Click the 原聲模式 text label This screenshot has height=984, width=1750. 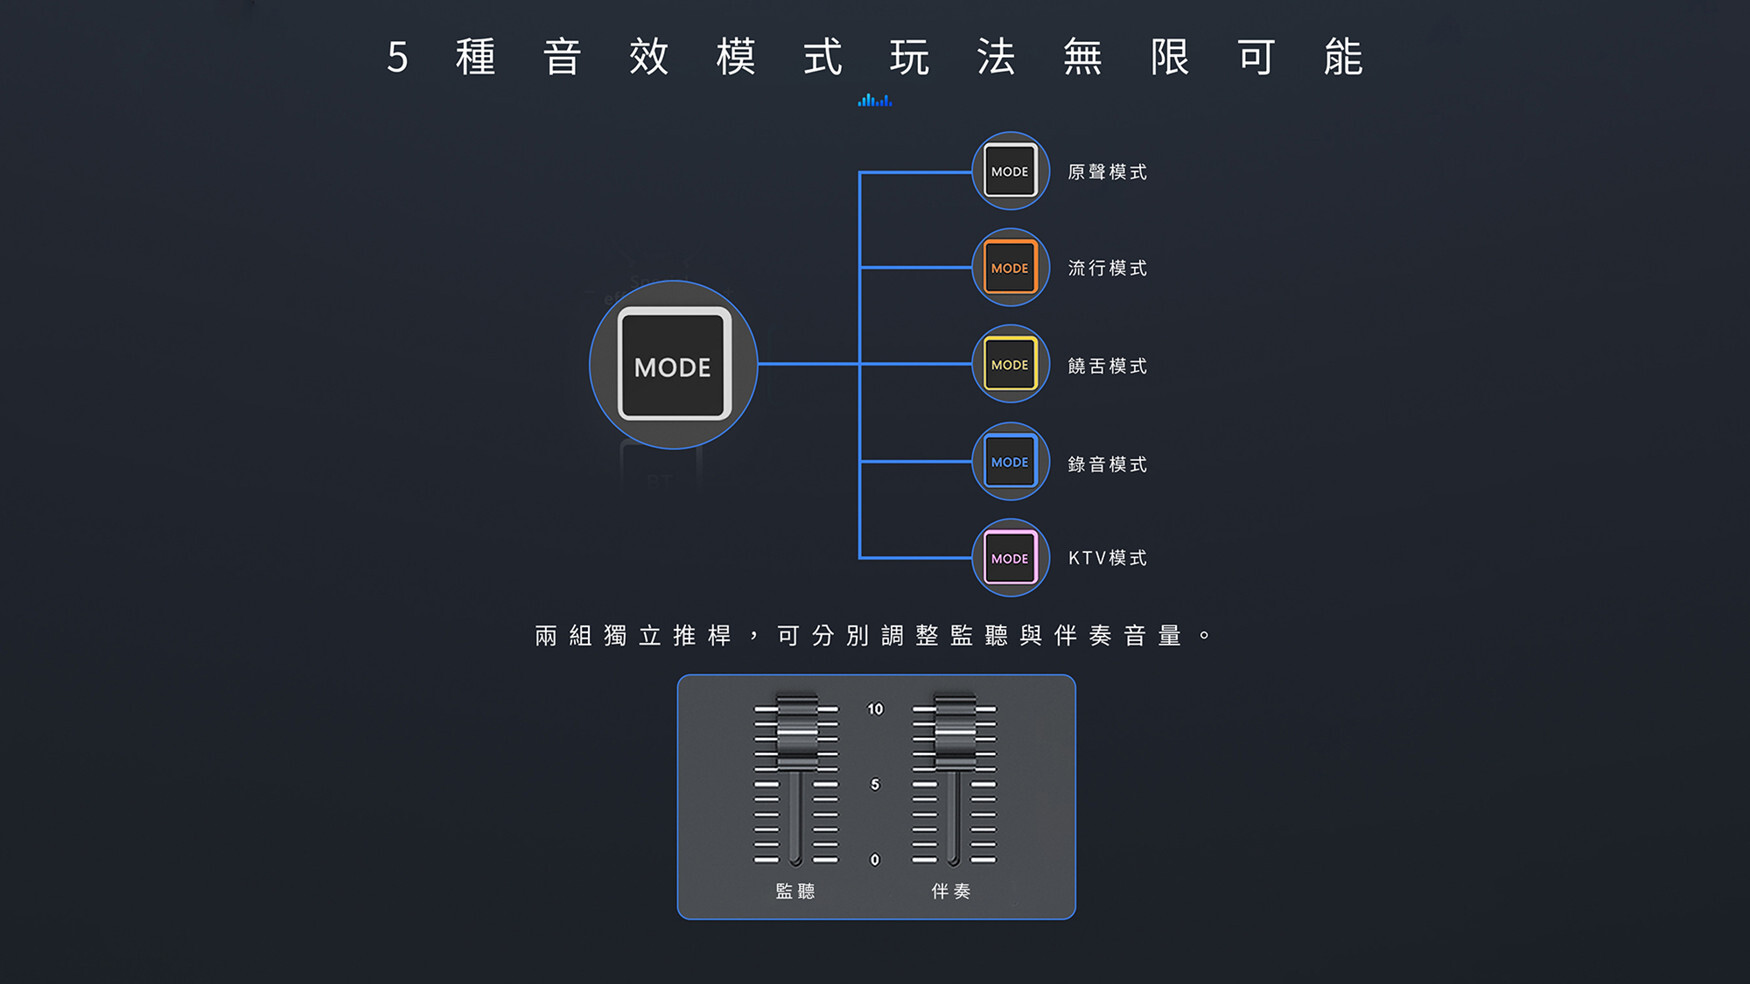coord(1107,172)
